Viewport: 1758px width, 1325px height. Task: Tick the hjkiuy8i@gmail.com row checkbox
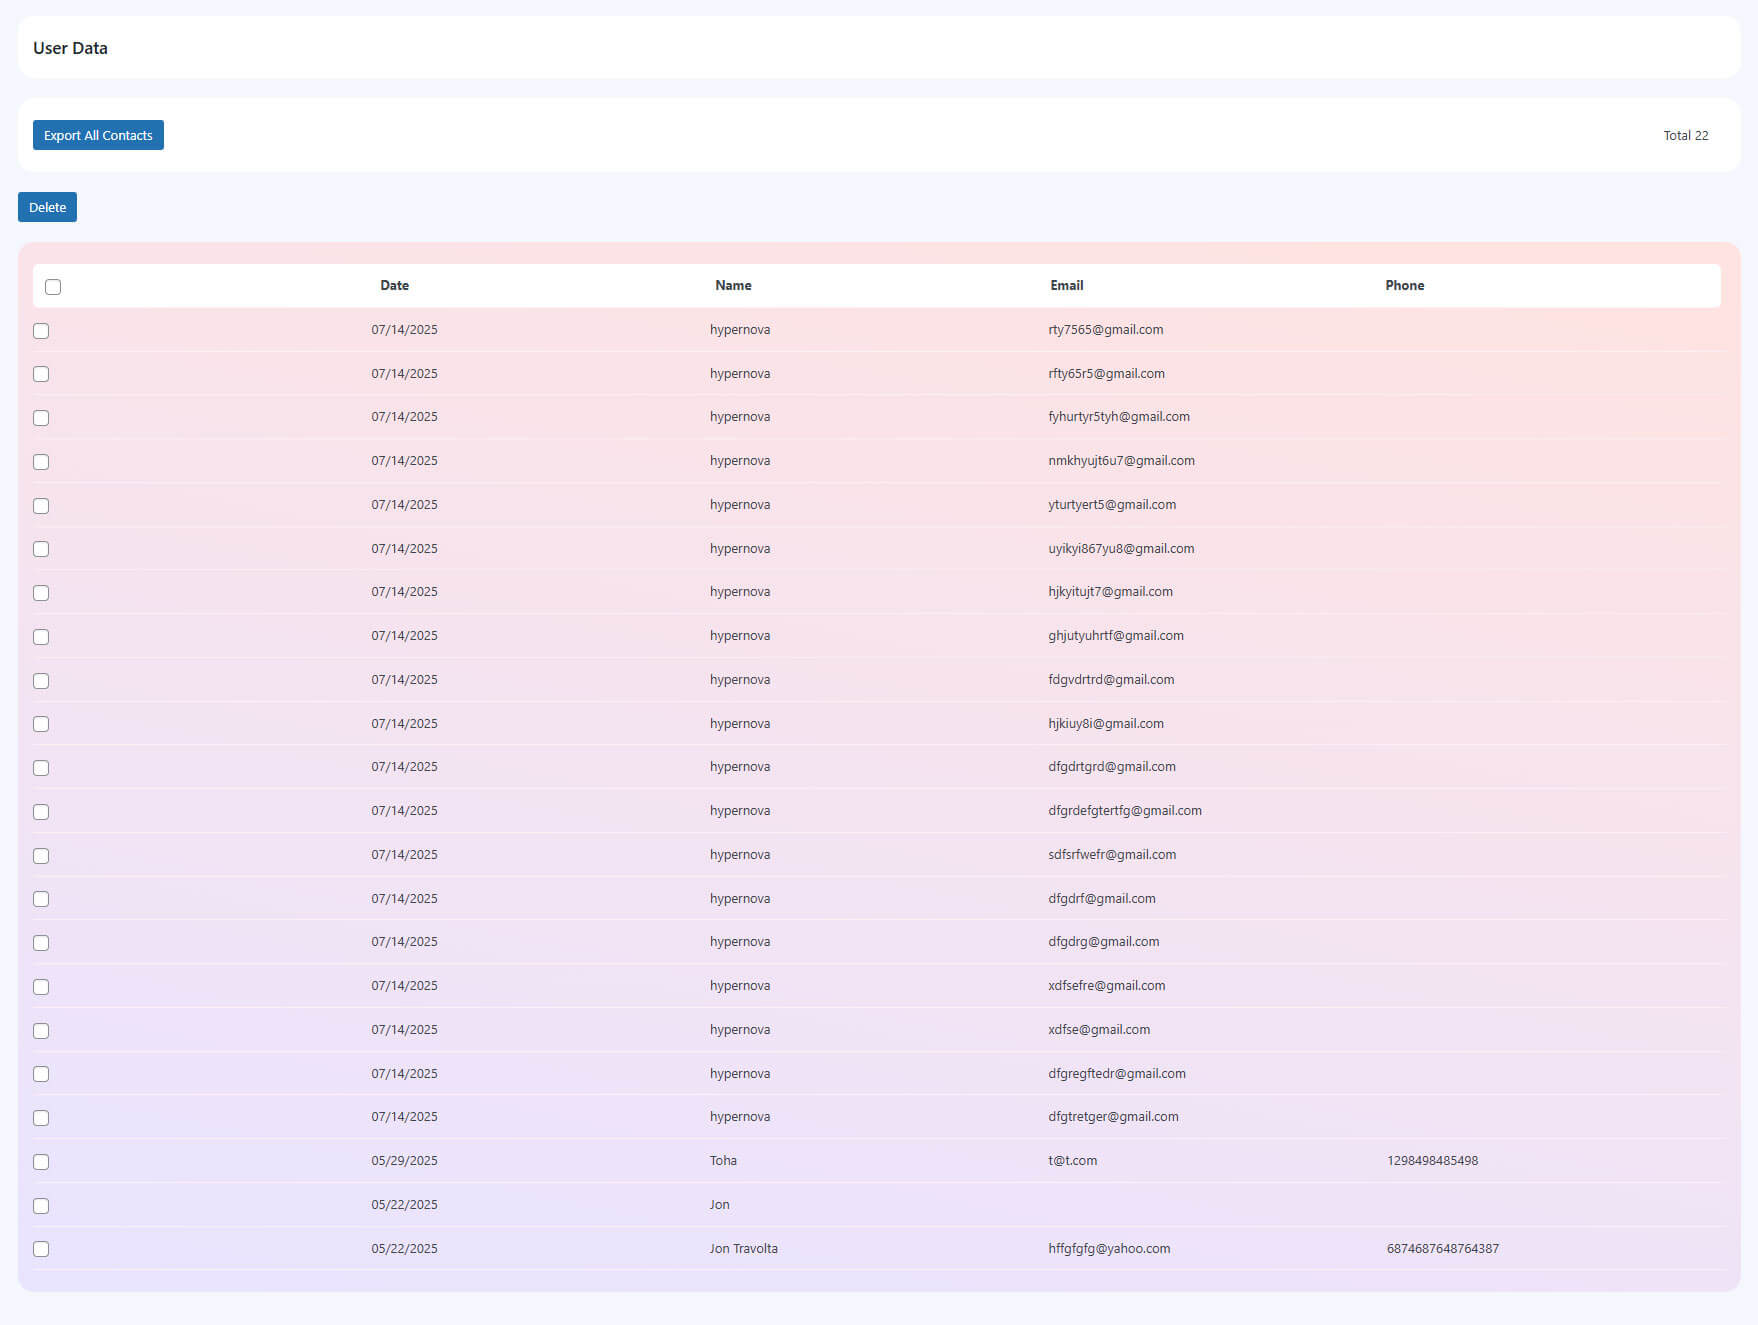click(x=41, y=724)
